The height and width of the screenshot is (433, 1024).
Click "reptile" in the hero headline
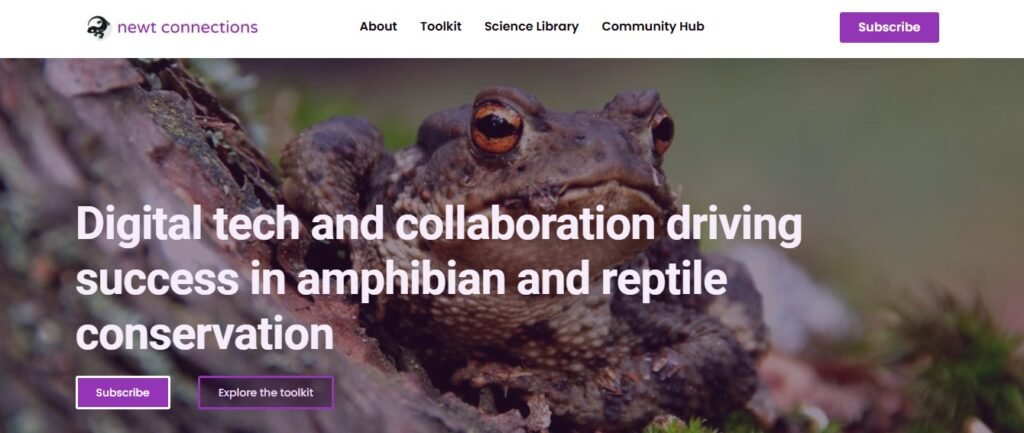click(664, 279)
